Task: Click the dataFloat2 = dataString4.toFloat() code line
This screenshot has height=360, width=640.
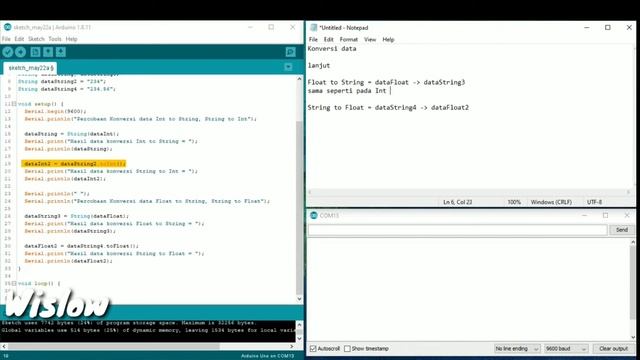Action: coord(81,246)
